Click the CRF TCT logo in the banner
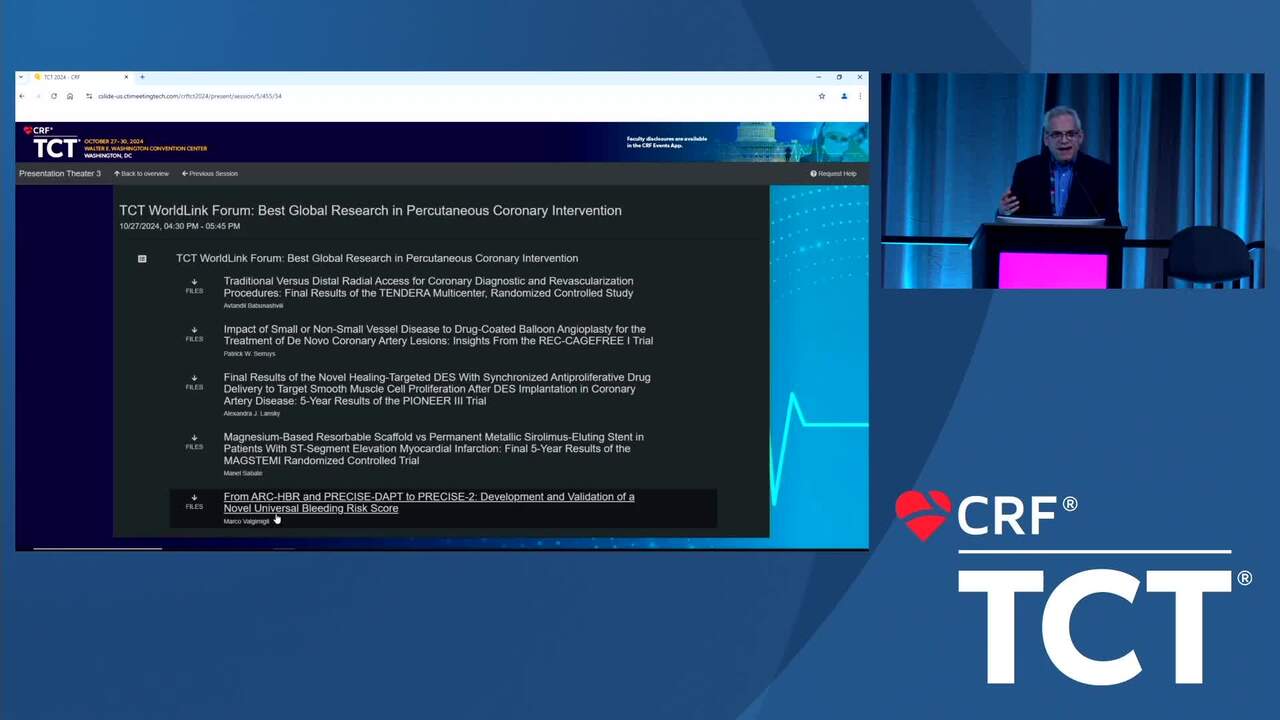This screenshot has width=1280, height=720. click(51, 142)
